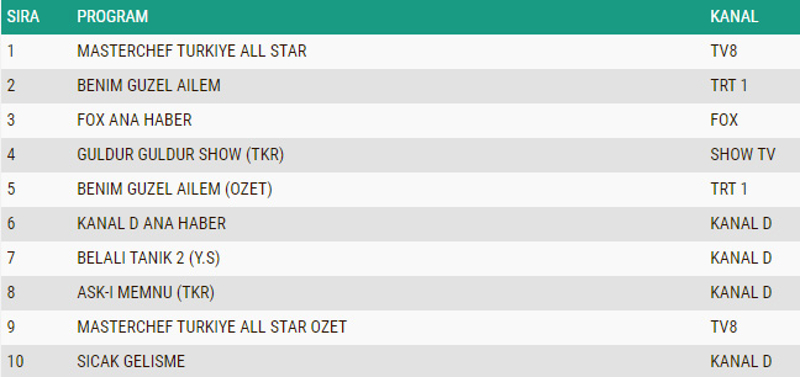
Task: Click KANAL D ANA HABER program
Action: pos(151,223)
